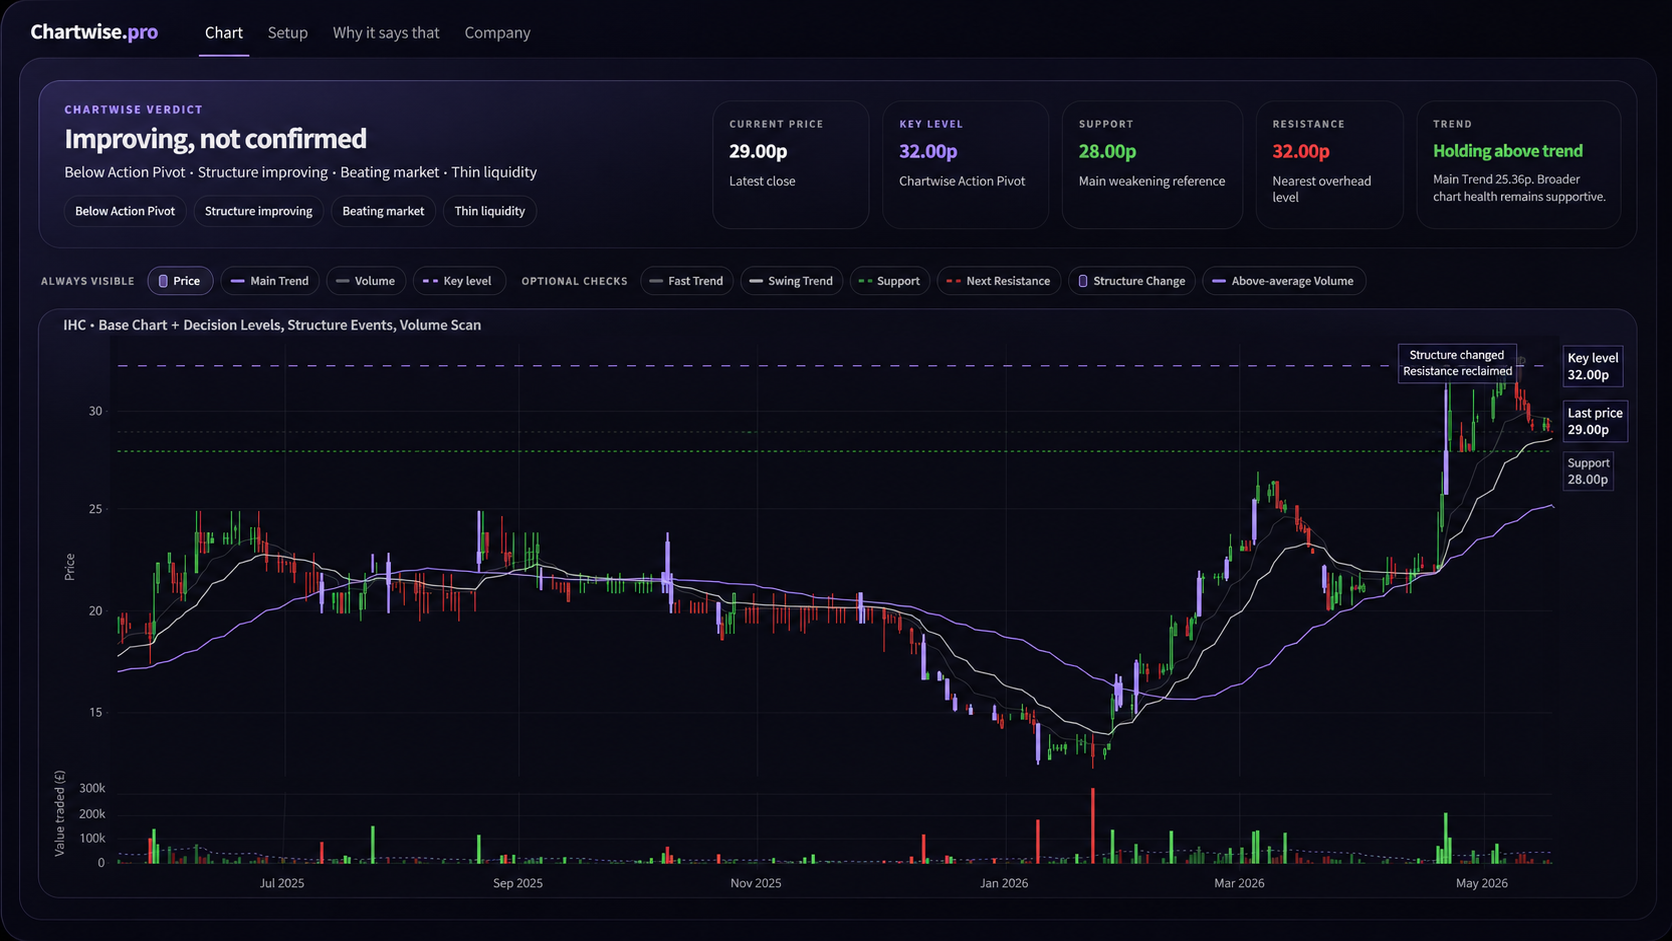Click the Structure improving tag
1672x941 pixels.
[259, 211]
